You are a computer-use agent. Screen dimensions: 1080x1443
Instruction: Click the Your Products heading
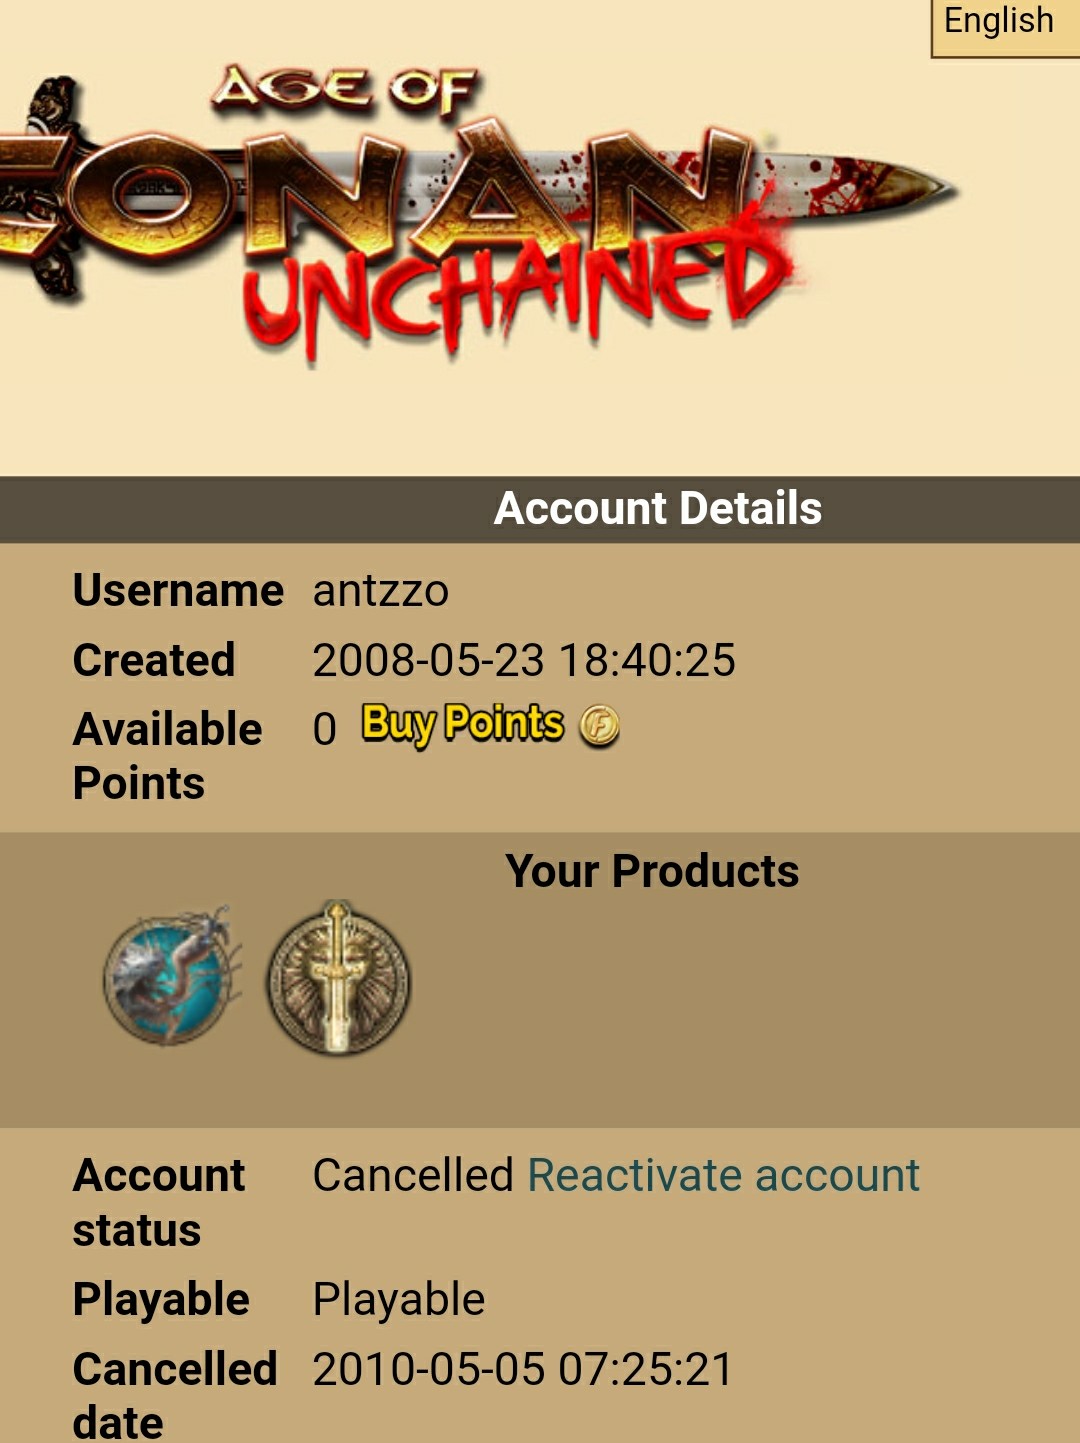click(652, 871)
